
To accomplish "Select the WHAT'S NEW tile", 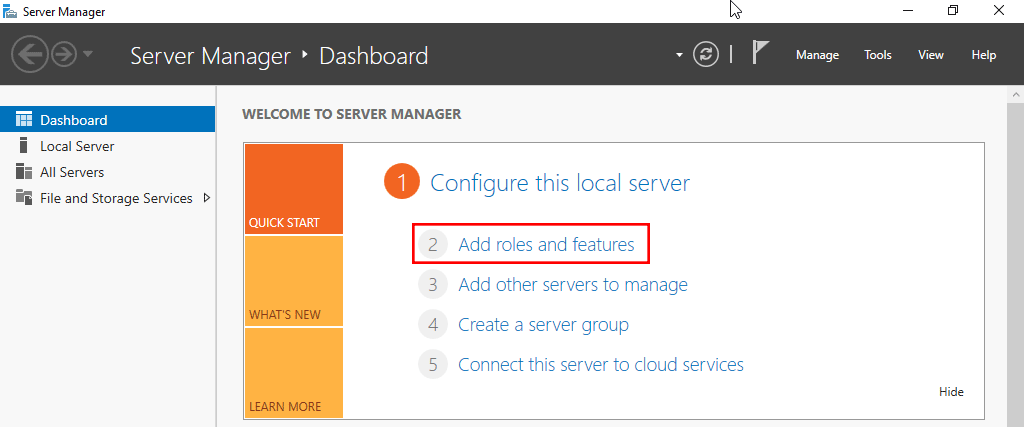I will (293, 282).
